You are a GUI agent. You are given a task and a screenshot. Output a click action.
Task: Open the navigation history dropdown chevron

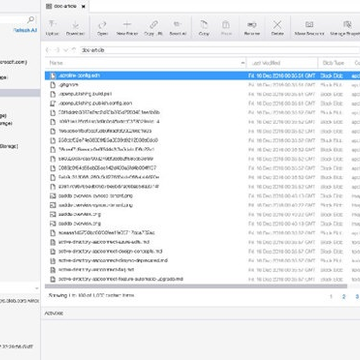click(66, 50)
